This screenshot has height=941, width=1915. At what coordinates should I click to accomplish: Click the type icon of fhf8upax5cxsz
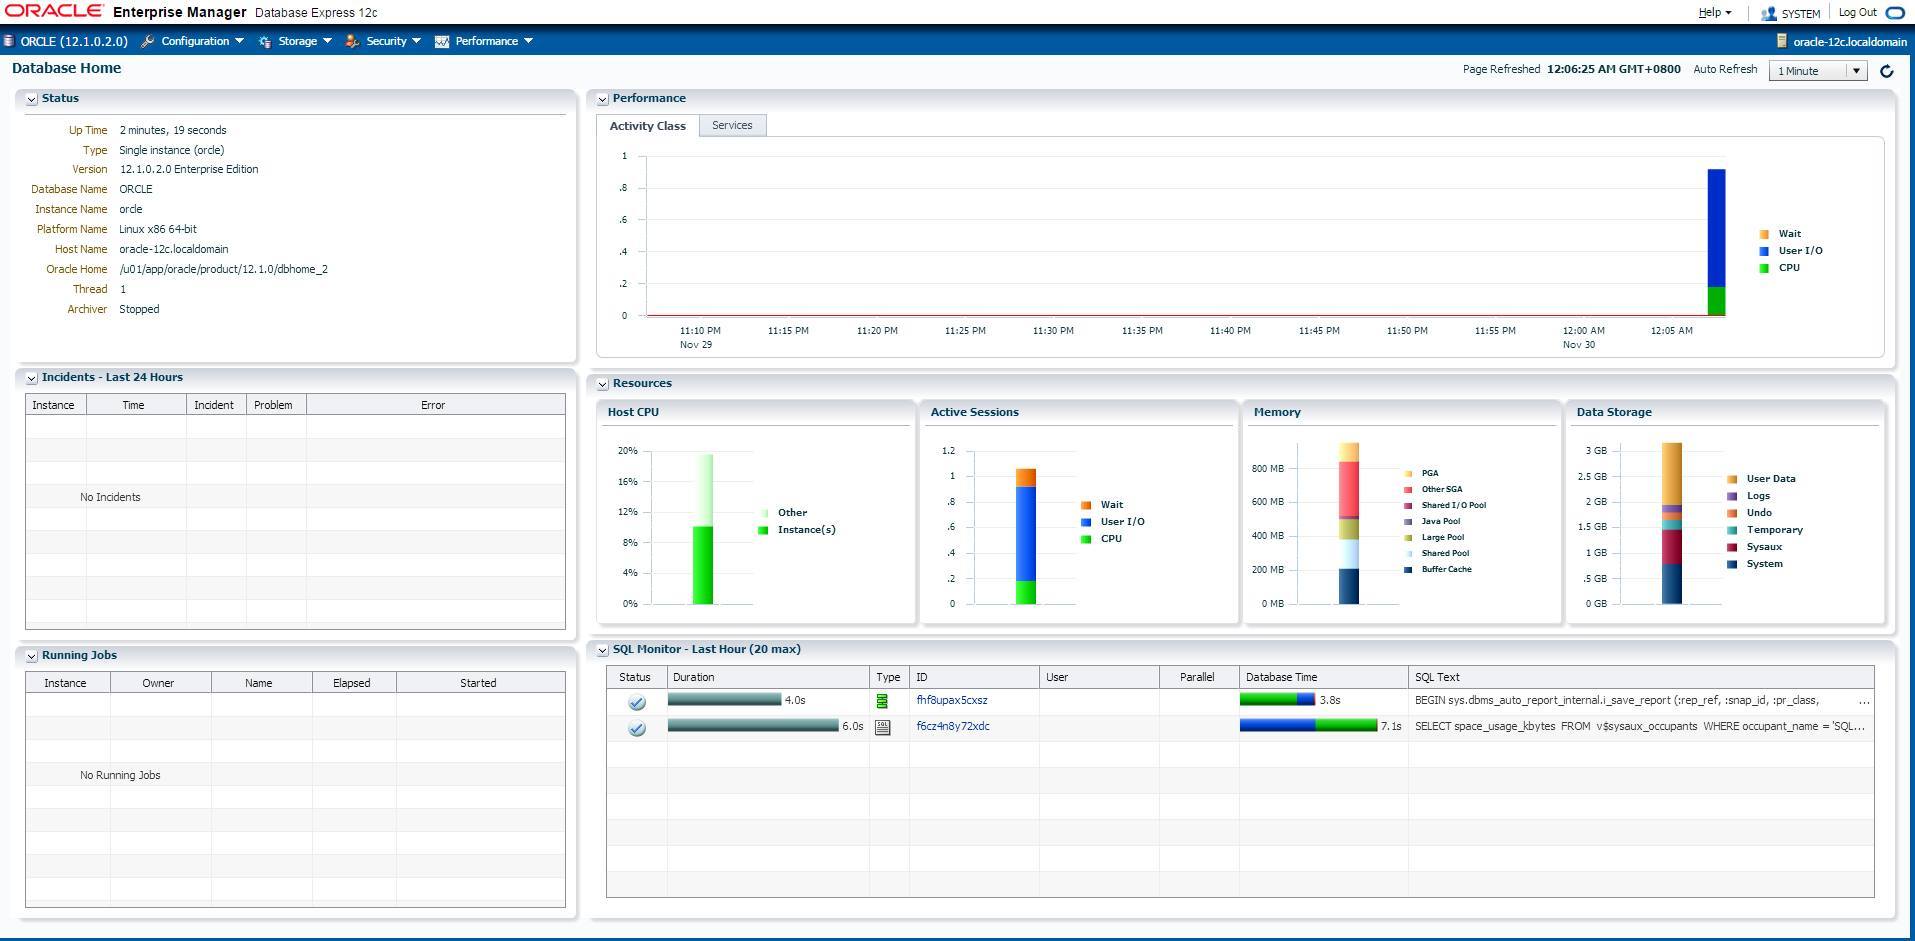point(882,701)
